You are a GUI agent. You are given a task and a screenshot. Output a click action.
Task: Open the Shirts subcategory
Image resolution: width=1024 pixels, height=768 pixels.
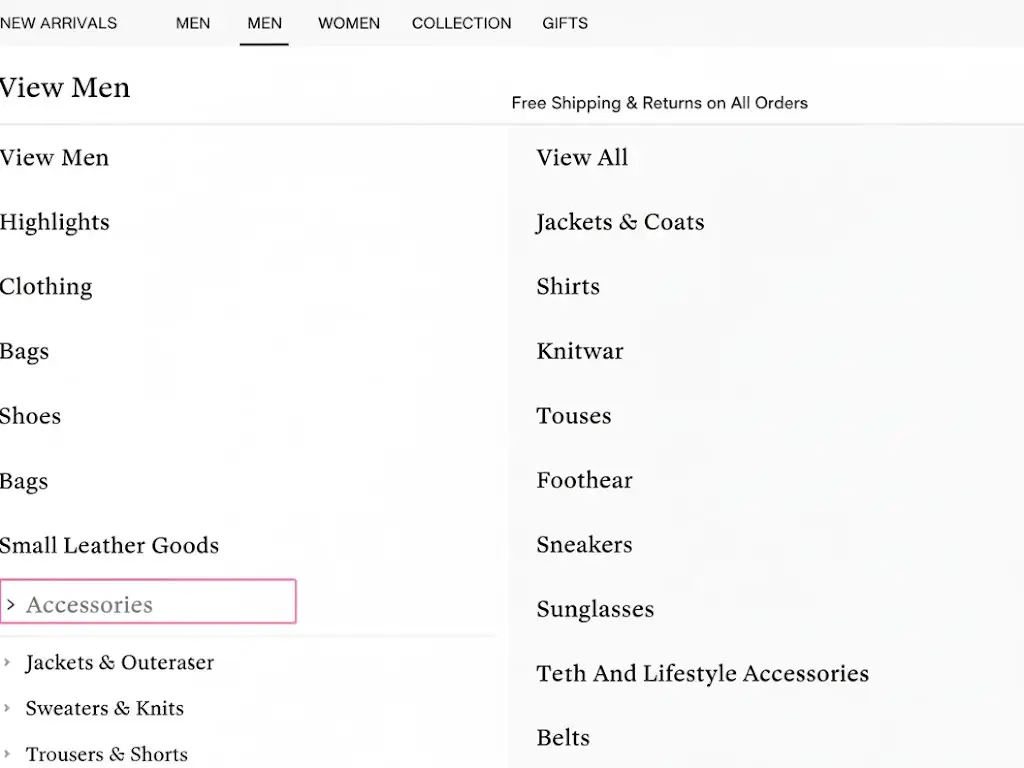click(x=568, y=287)
